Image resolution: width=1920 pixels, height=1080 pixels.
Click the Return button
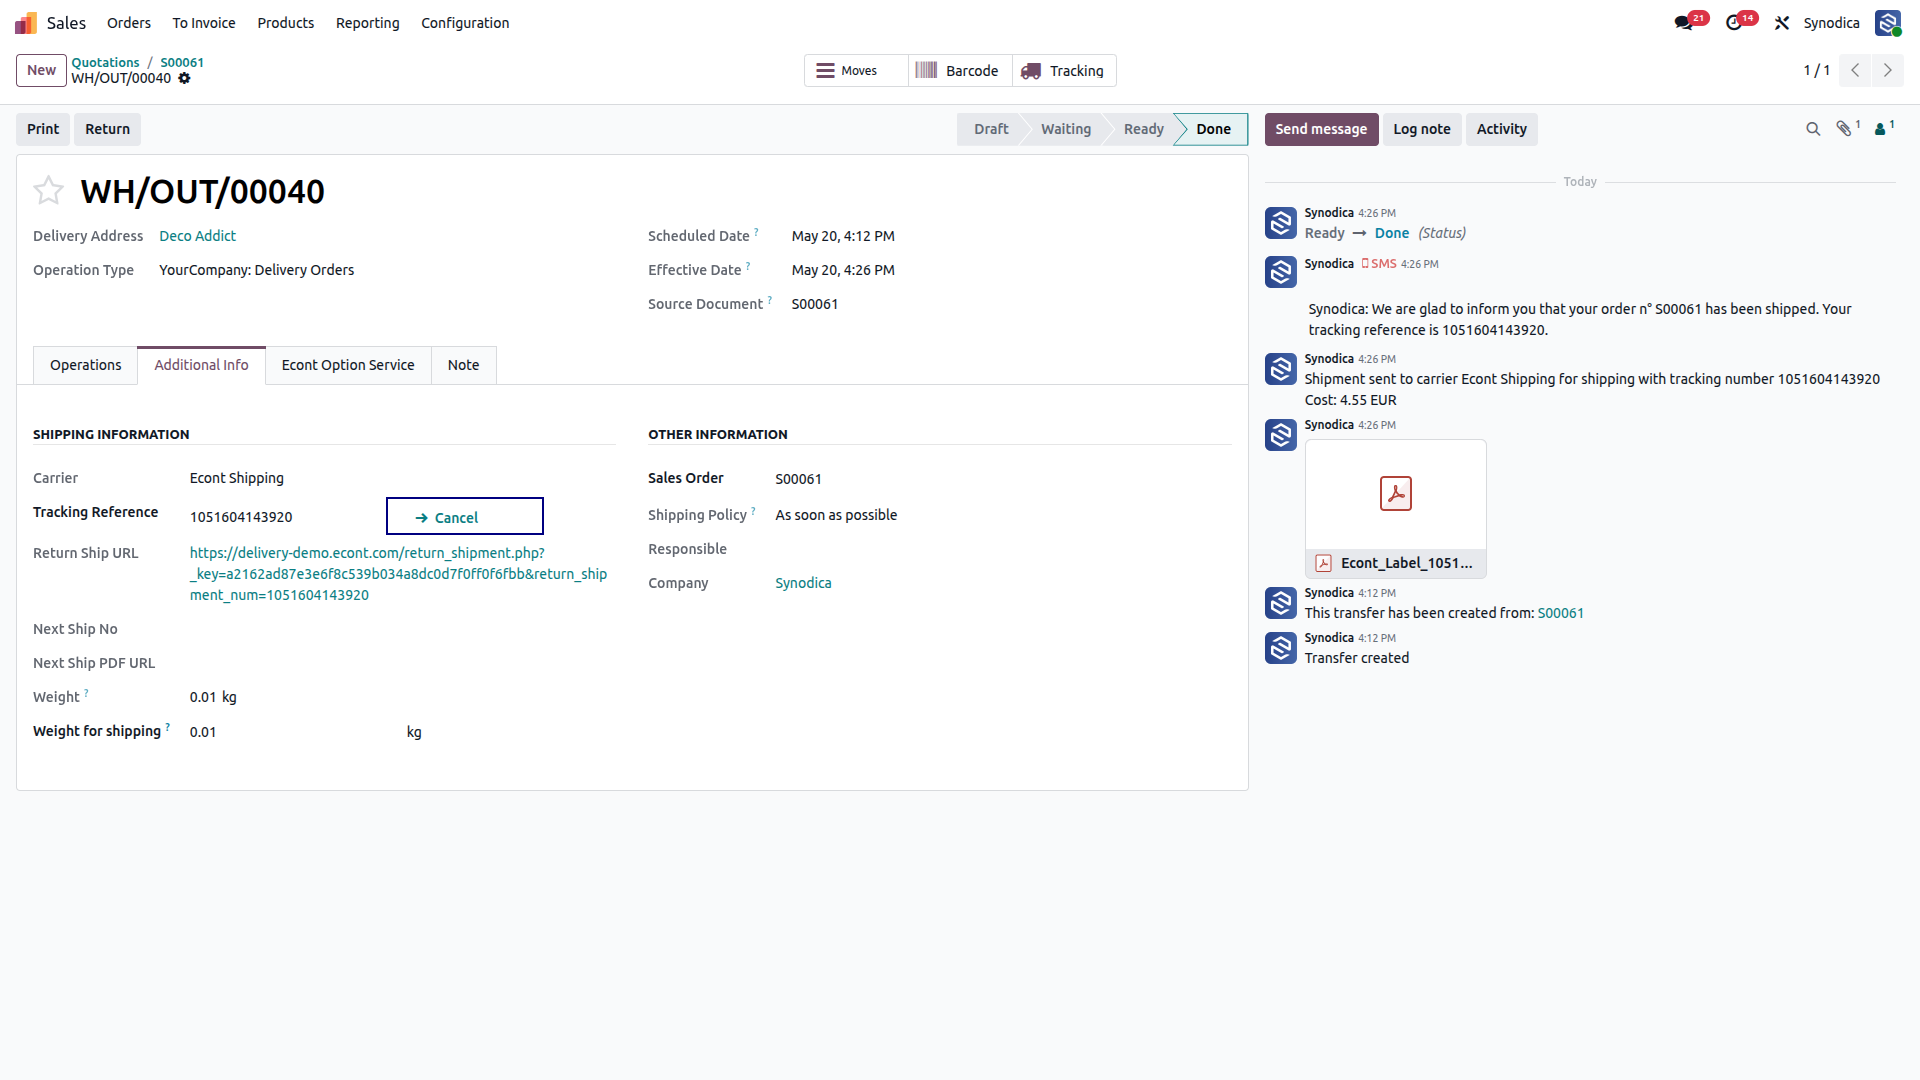(108, 129)
